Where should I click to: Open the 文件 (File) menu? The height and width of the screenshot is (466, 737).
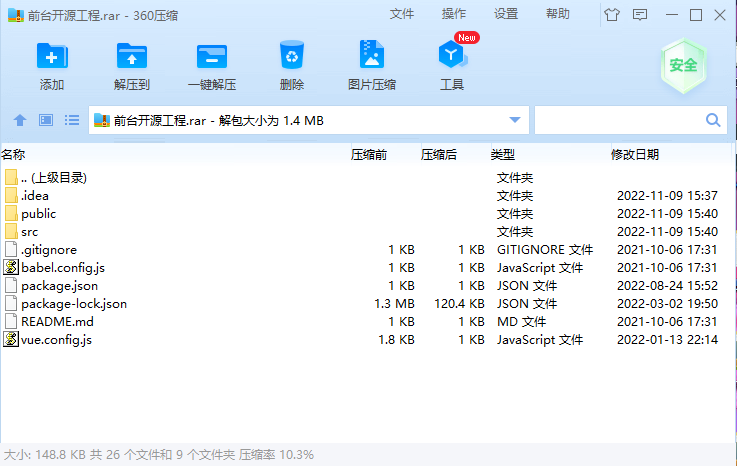coord(401,14)
